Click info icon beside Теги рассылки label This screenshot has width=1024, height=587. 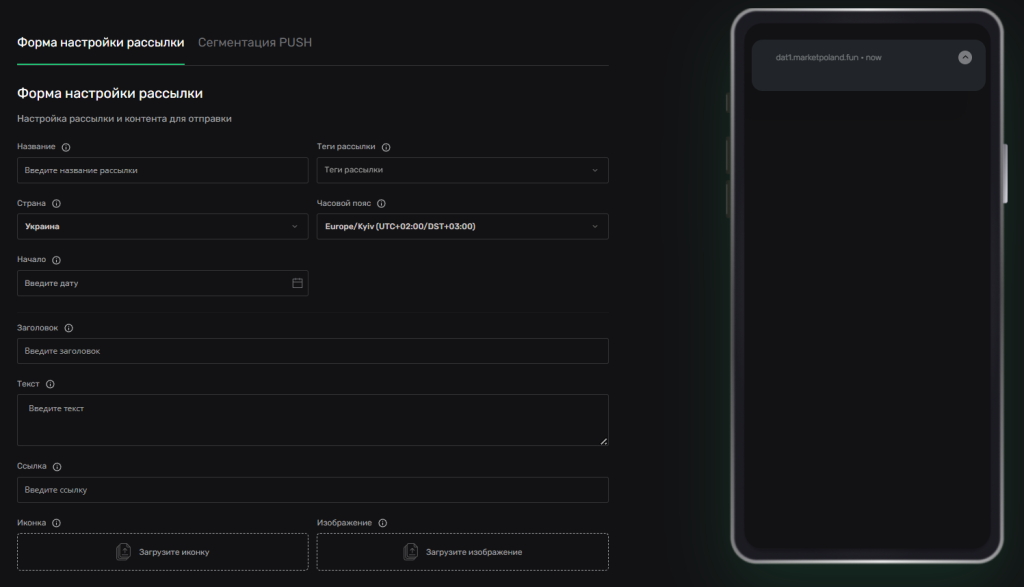coord(386,147)
